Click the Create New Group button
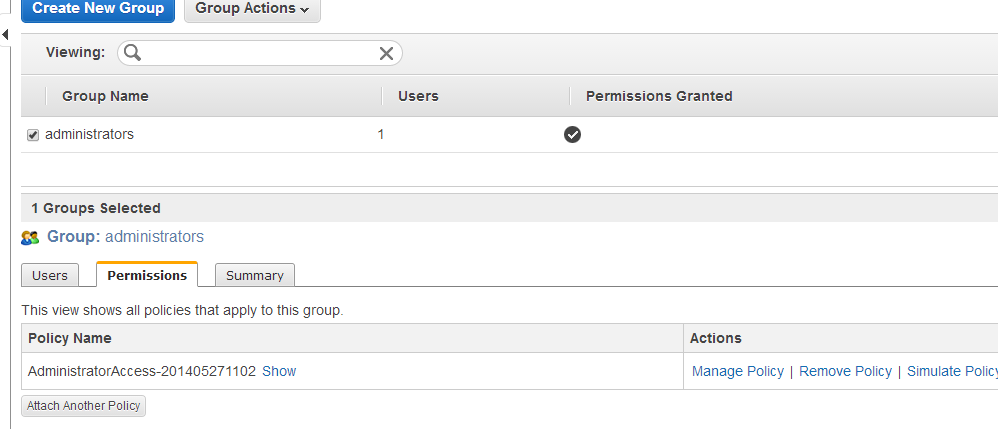The image size is (998, 429). tap(98, 9)
